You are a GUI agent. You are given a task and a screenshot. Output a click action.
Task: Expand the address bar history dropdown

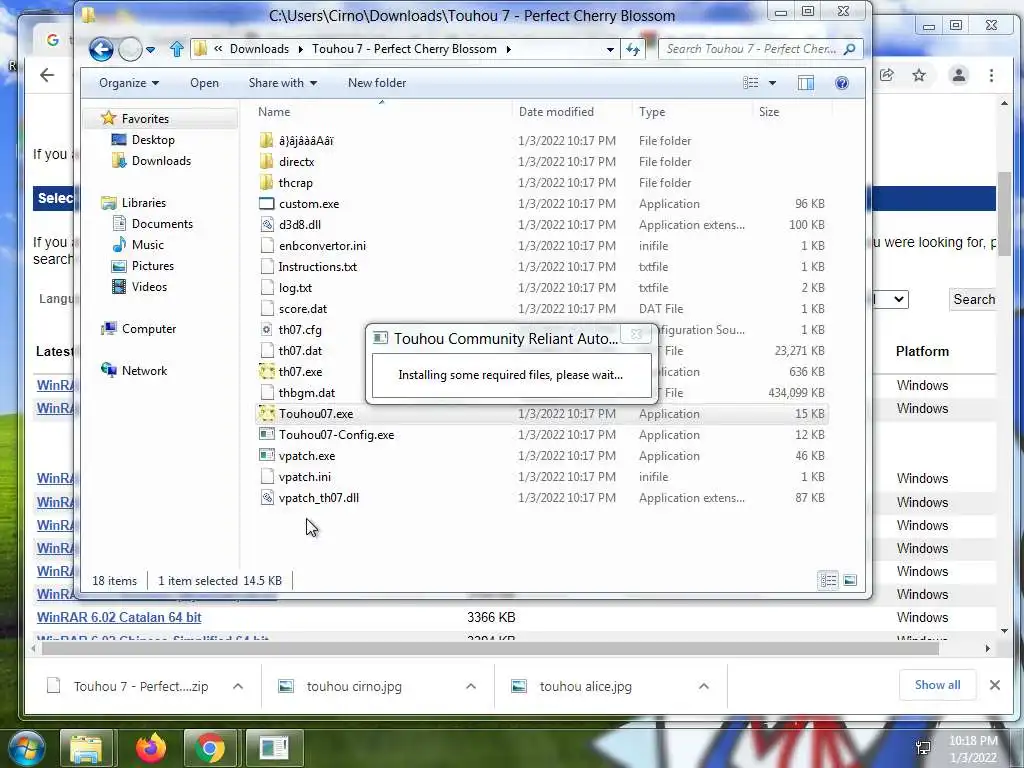point(610,49)
